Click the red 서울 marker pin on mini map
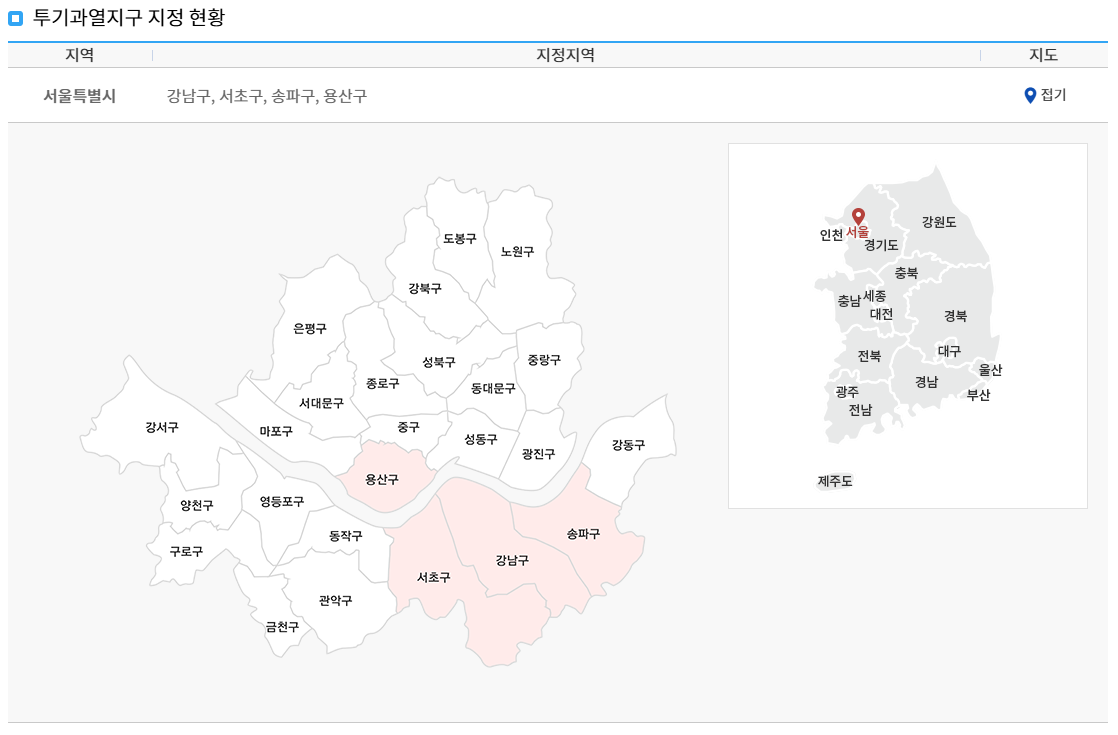Screen dimensions: 1118x735 pos(860,216)
